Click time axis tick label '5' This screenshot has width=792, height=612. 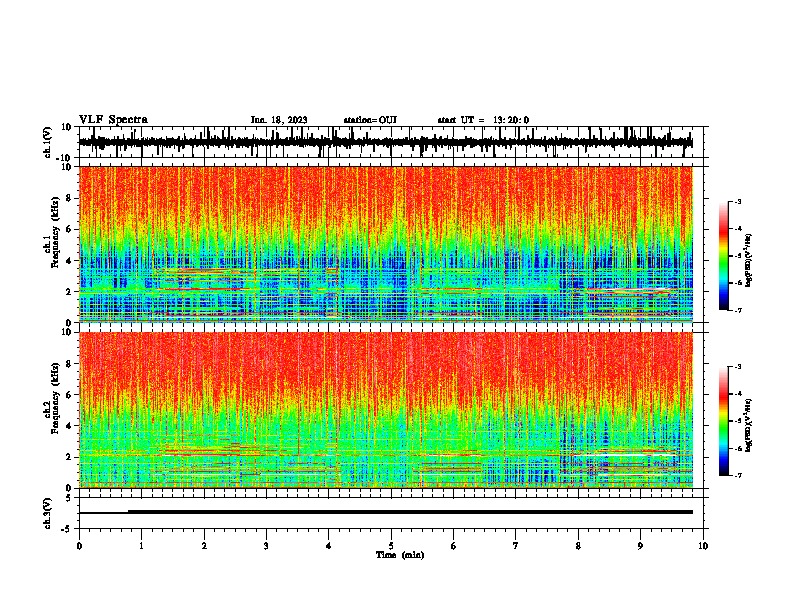click(391, 546)
